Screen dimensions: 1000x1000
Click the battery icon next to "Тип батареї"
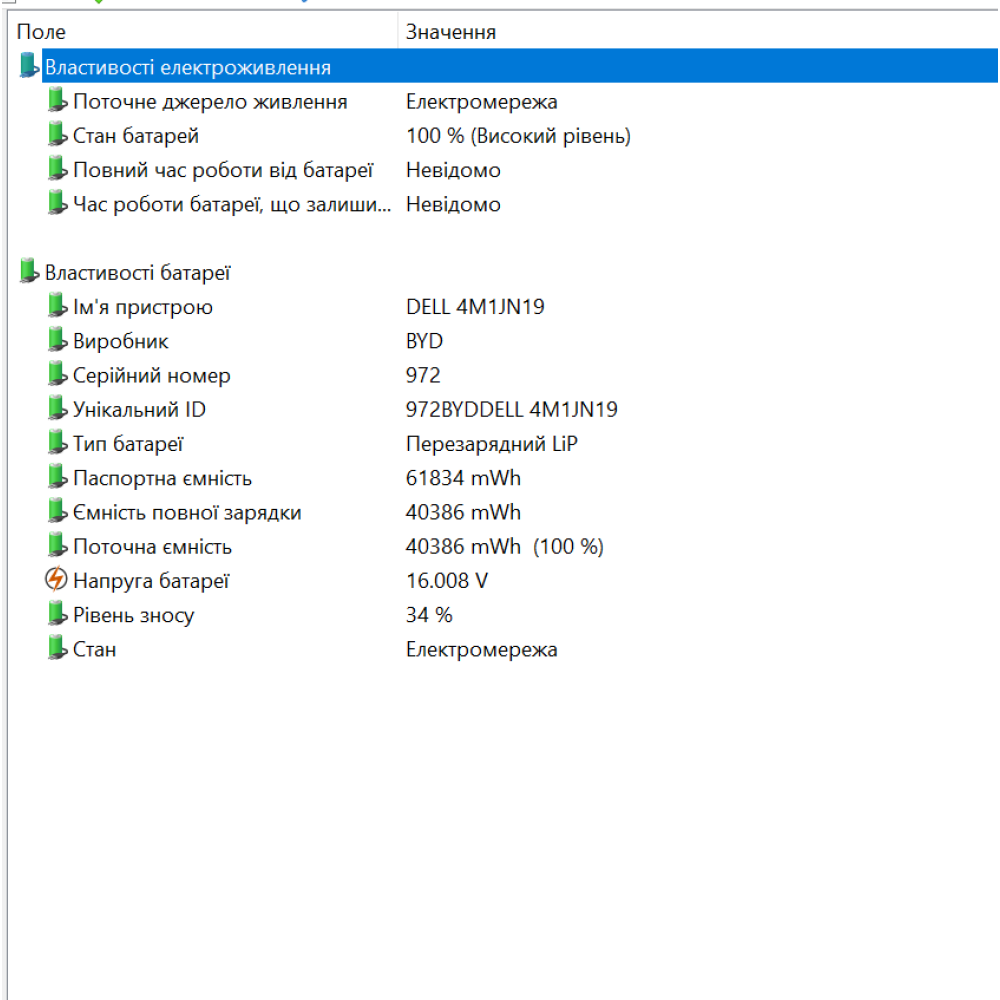(x=57, y=443)
